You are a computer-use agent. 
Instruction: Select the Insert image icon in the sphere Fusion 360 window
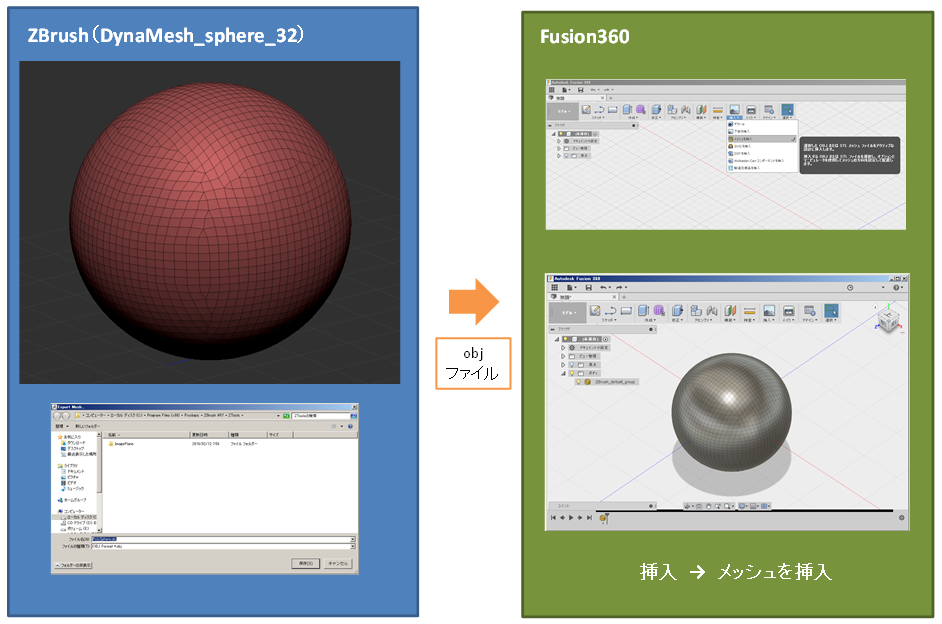(769, 310)
